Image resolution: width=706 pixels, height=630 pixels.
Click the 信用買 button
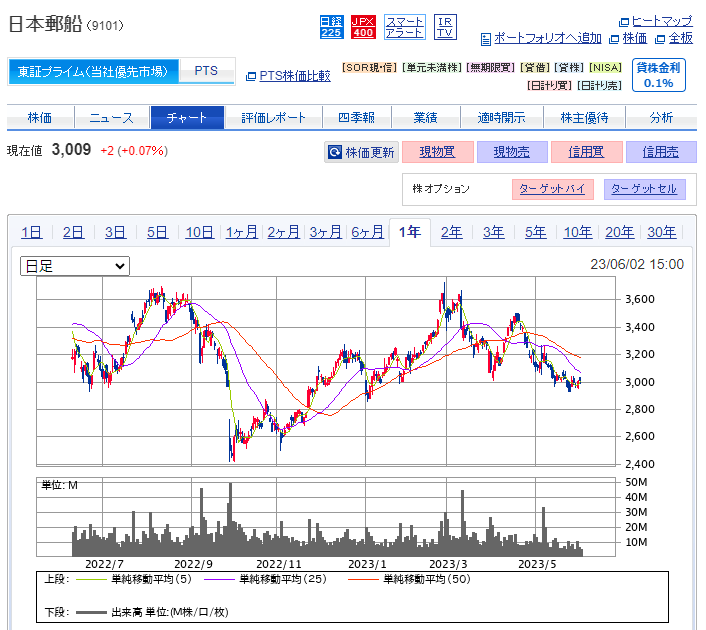[x=587, y=152]
